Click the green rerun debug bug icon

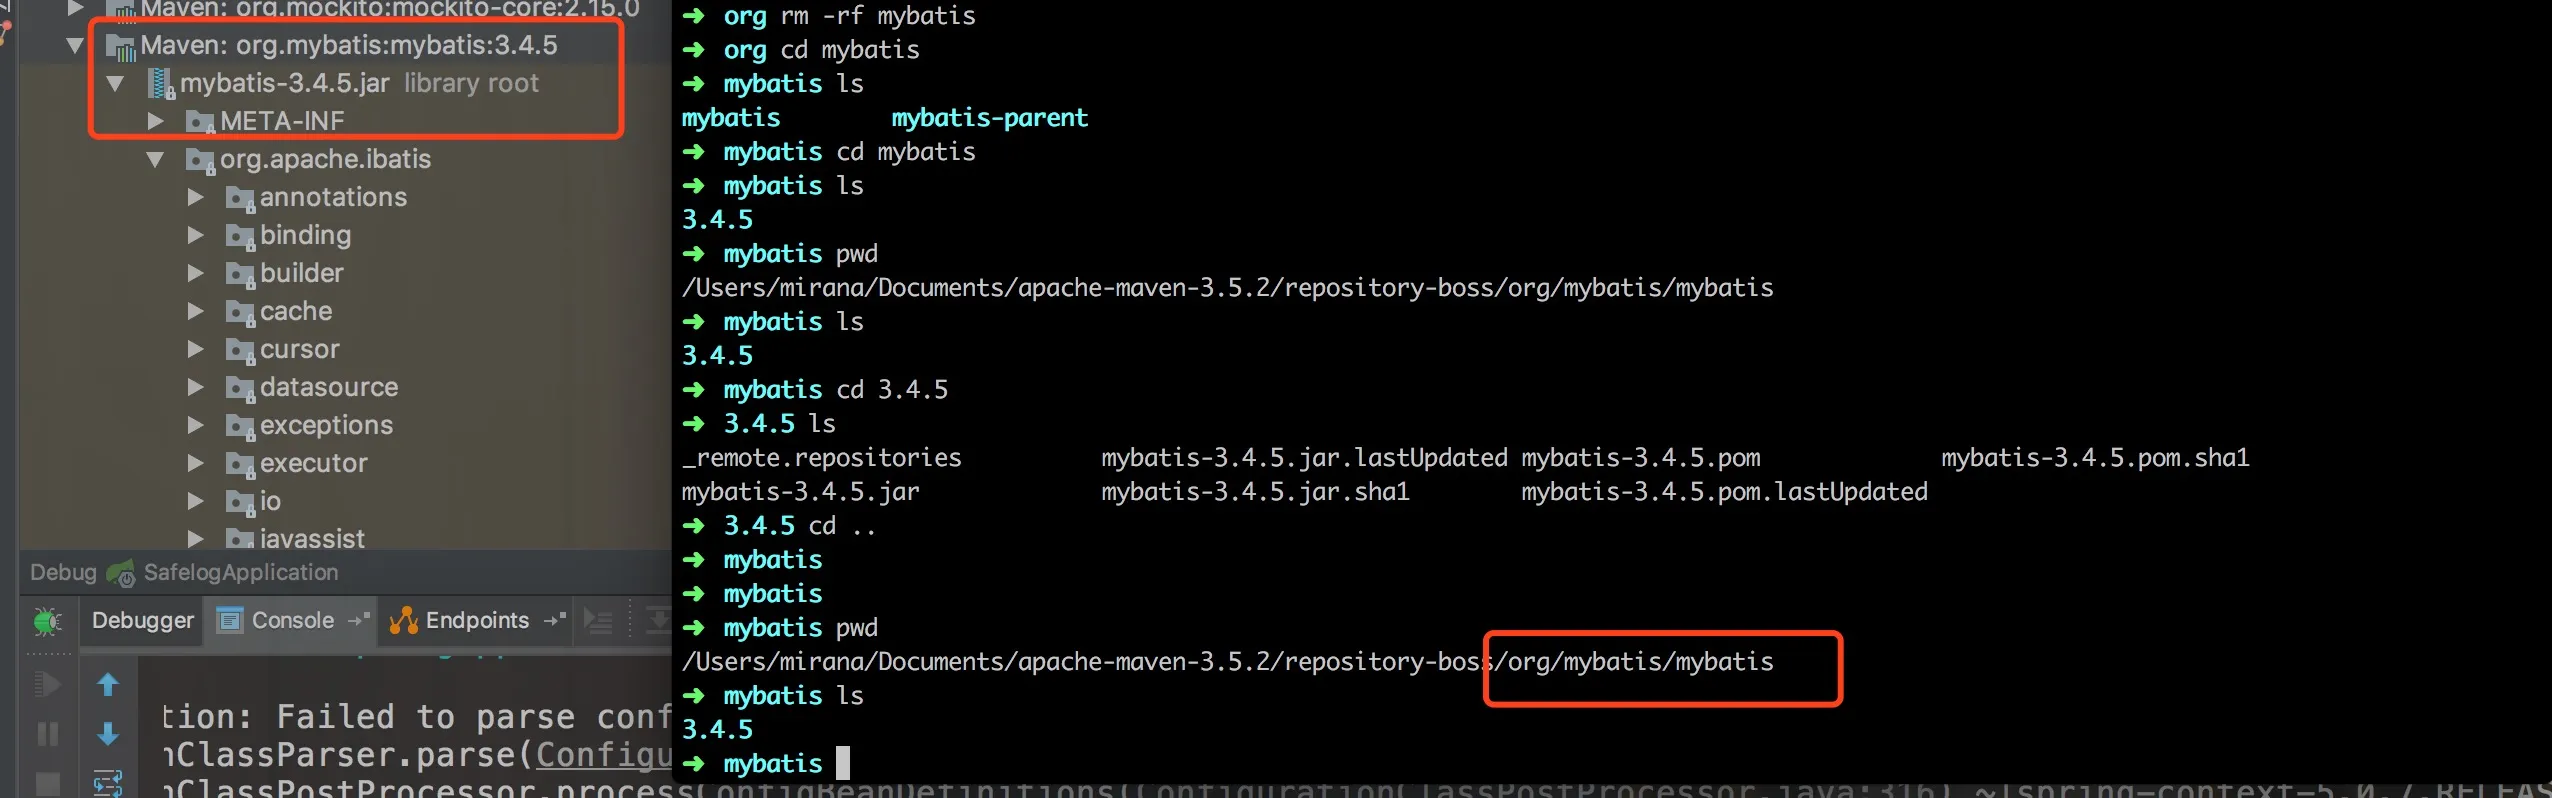(x=46, y=621)
